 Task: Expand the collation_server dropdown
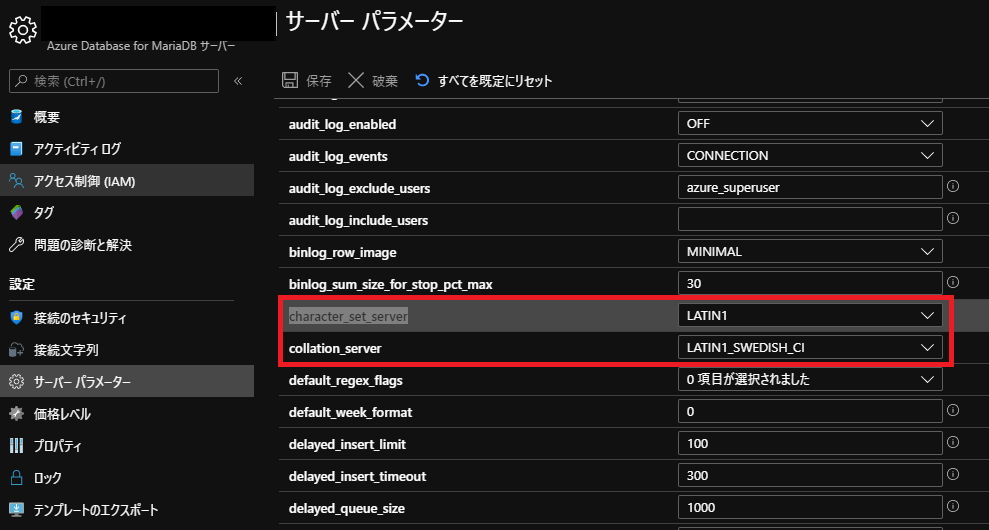(x=809, y=348)
